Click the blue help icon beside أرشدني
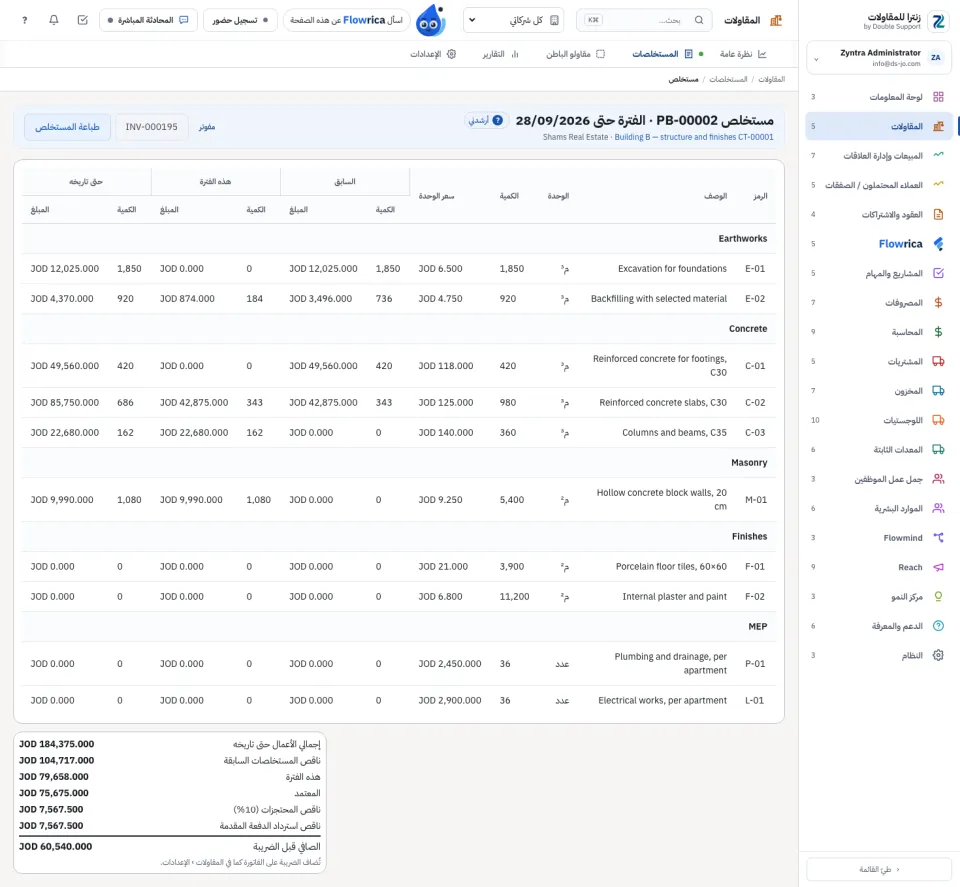Viewport: 960px width, 887px height. (x=498, y=120)
